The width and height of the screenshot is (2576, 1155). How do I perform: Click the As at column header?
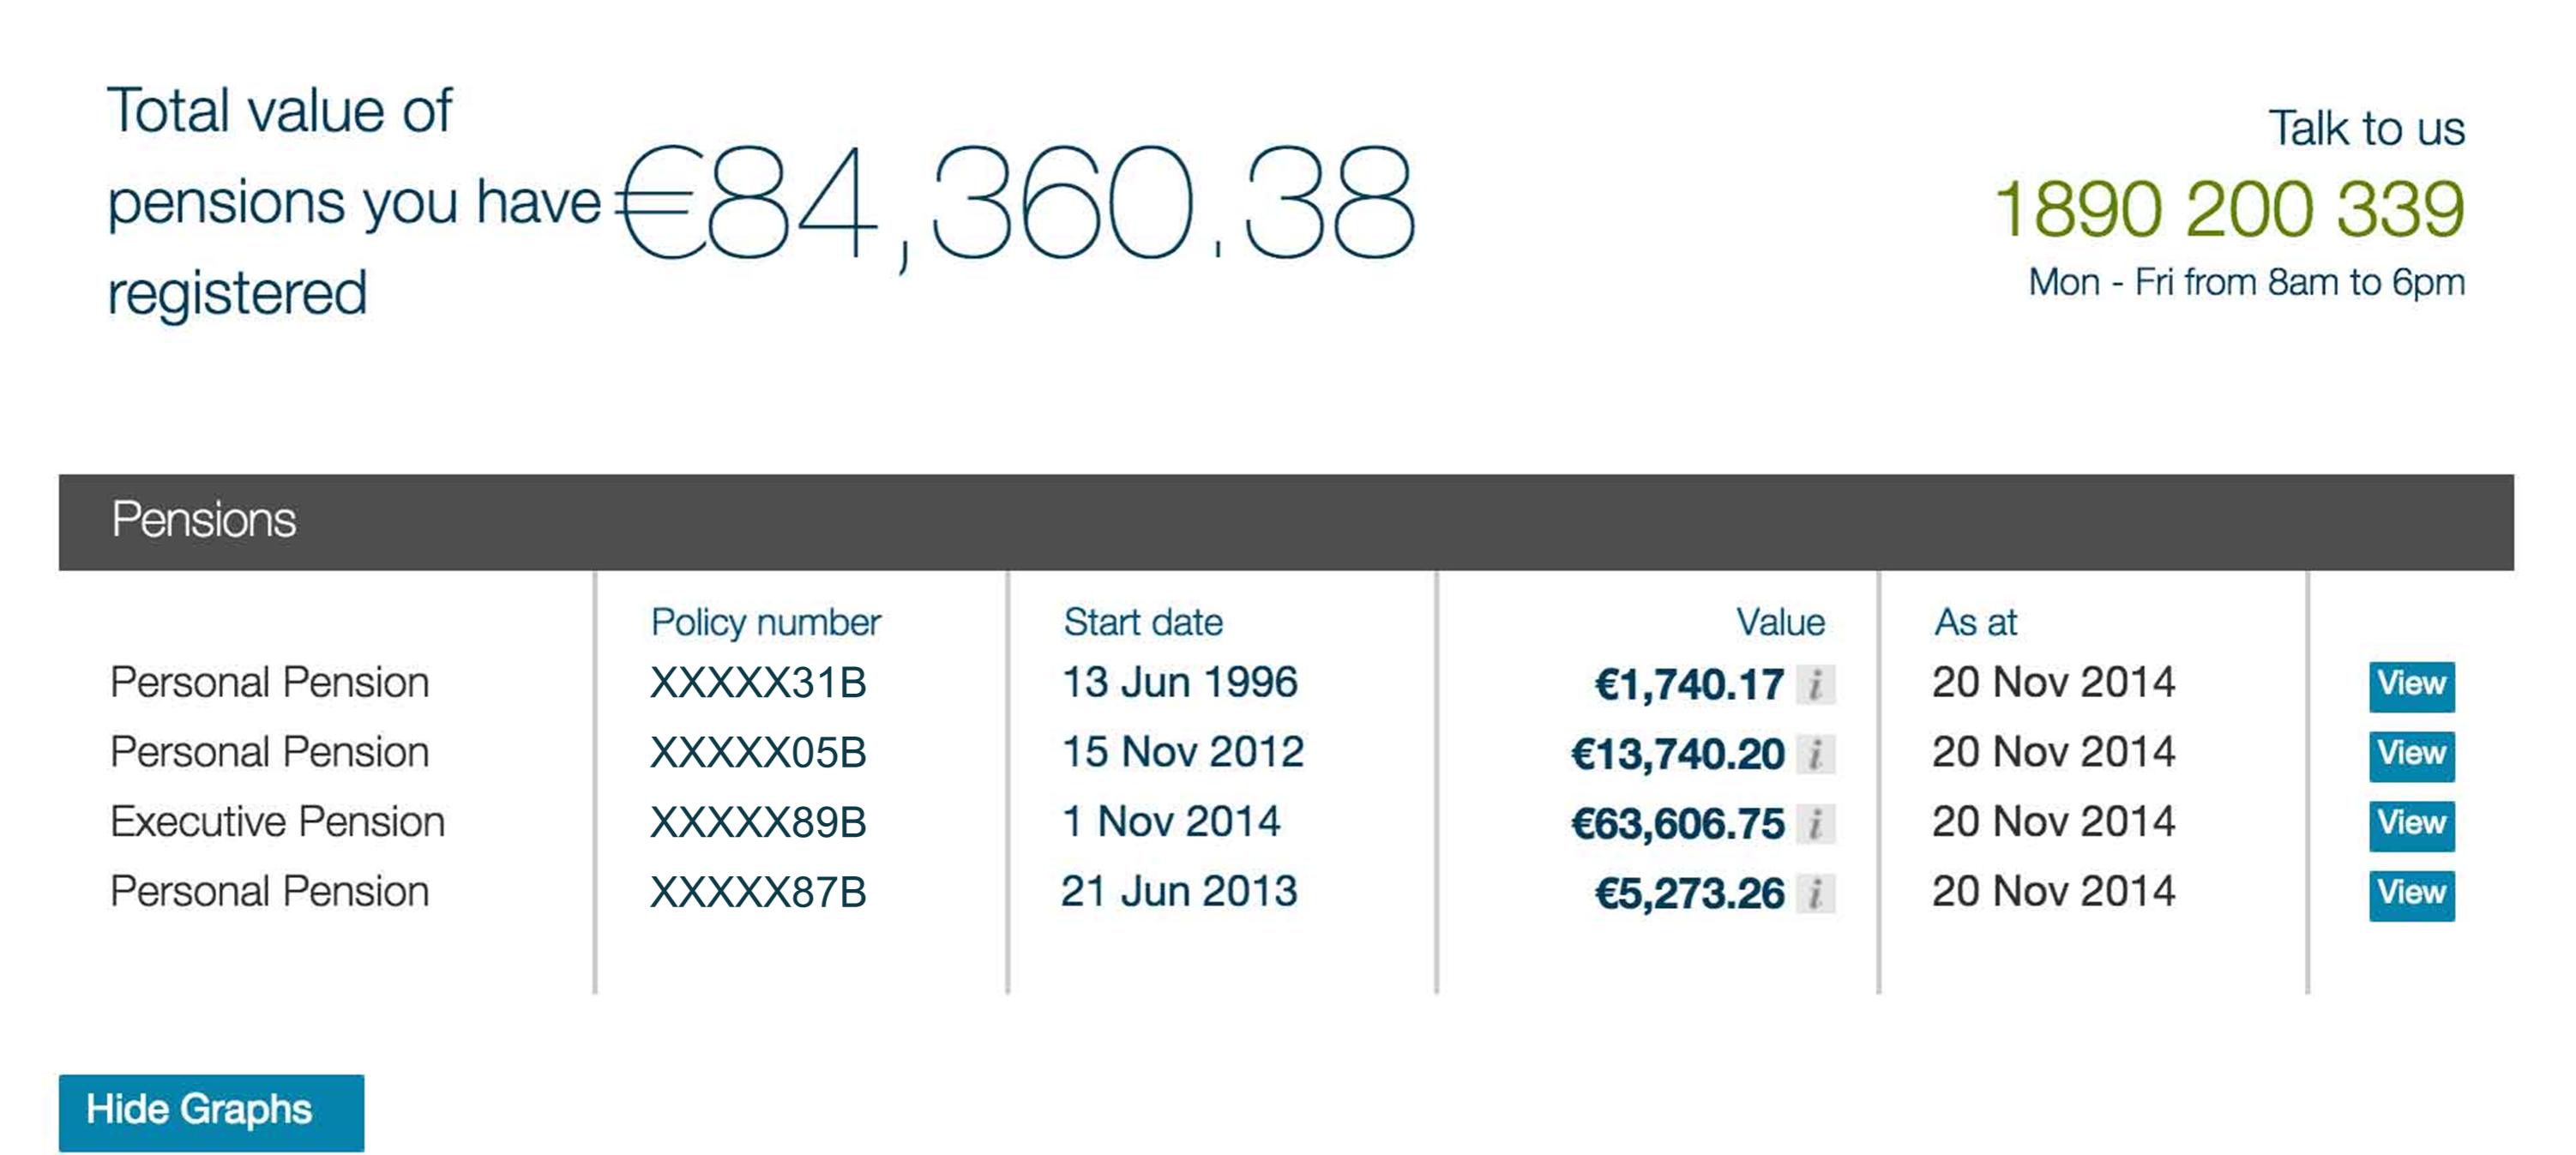coord(1975,622)
